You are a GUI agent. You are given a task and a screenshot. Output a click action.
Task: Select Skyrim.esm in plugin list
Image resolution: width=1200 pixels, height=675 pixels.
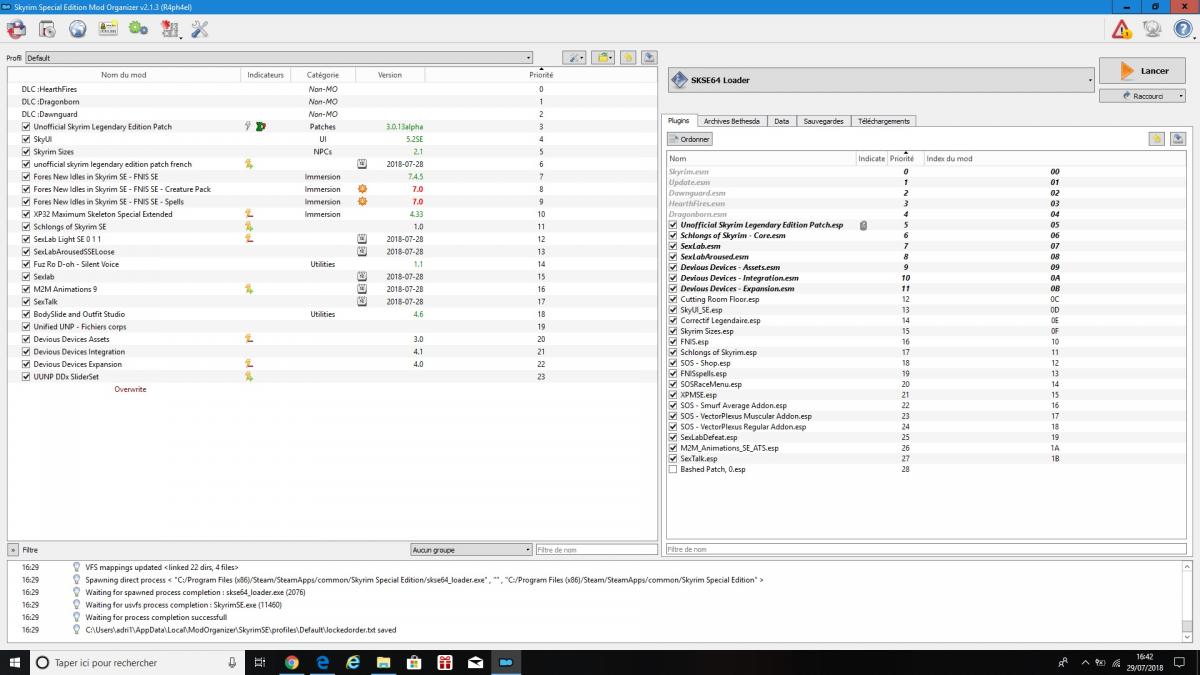[x=926, y=172]
